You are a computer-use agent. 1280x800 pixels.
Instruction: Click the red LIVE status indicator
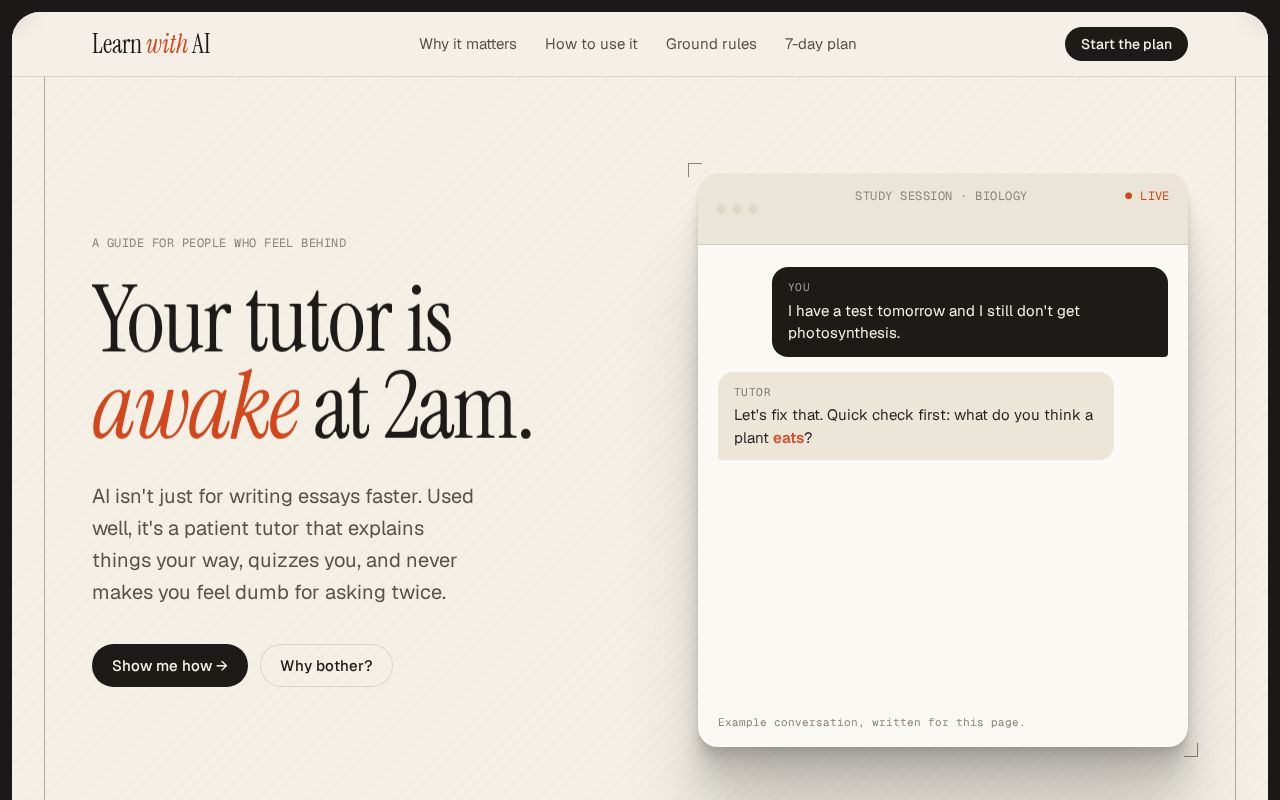tap(1147, 196)
